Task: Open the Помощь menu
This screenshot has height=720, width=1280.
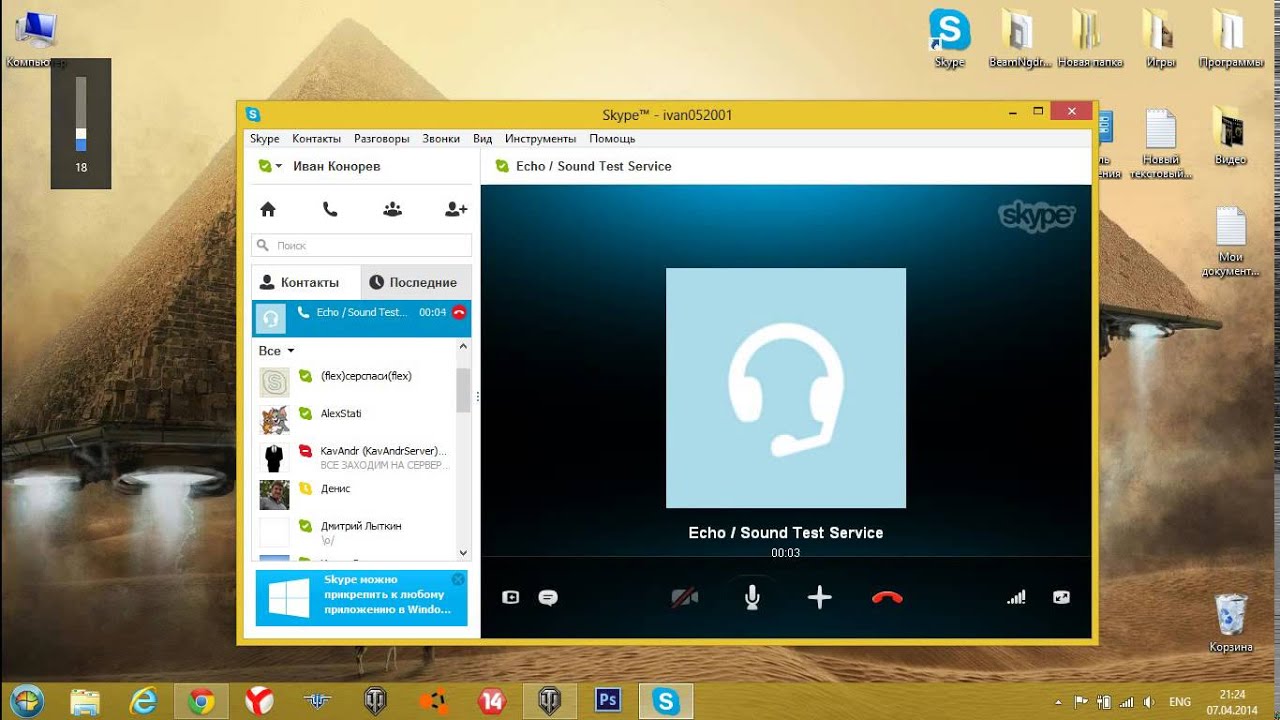Action: click(x=612, y=139)
